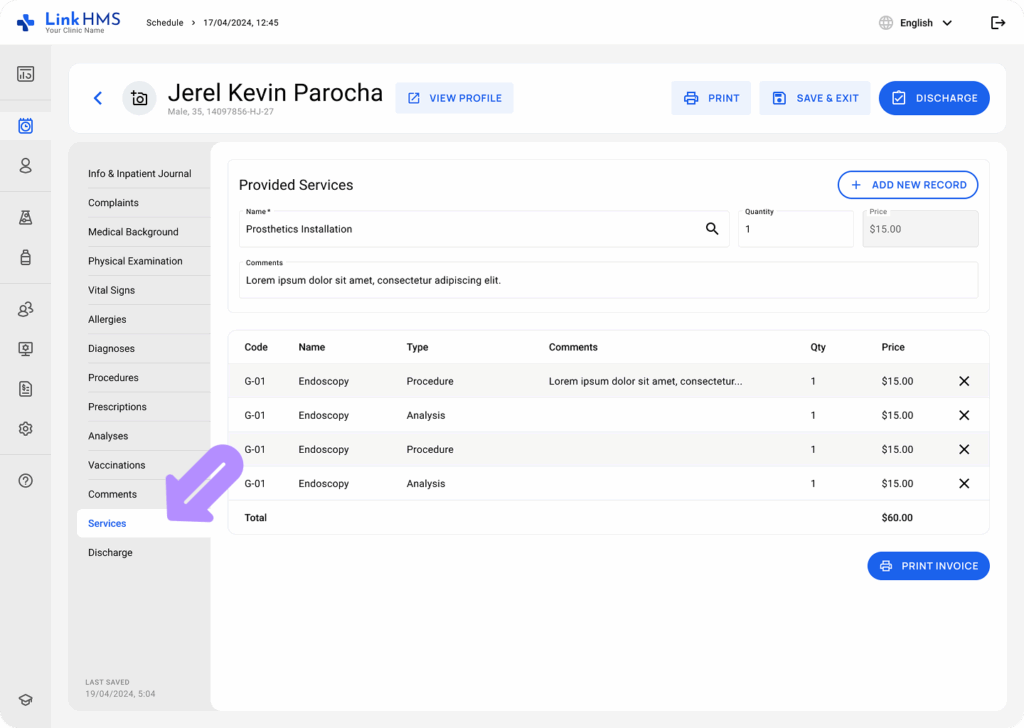Open the laboratory flask sidebar icon
1024x728 pixels.
tap(25, 217)
